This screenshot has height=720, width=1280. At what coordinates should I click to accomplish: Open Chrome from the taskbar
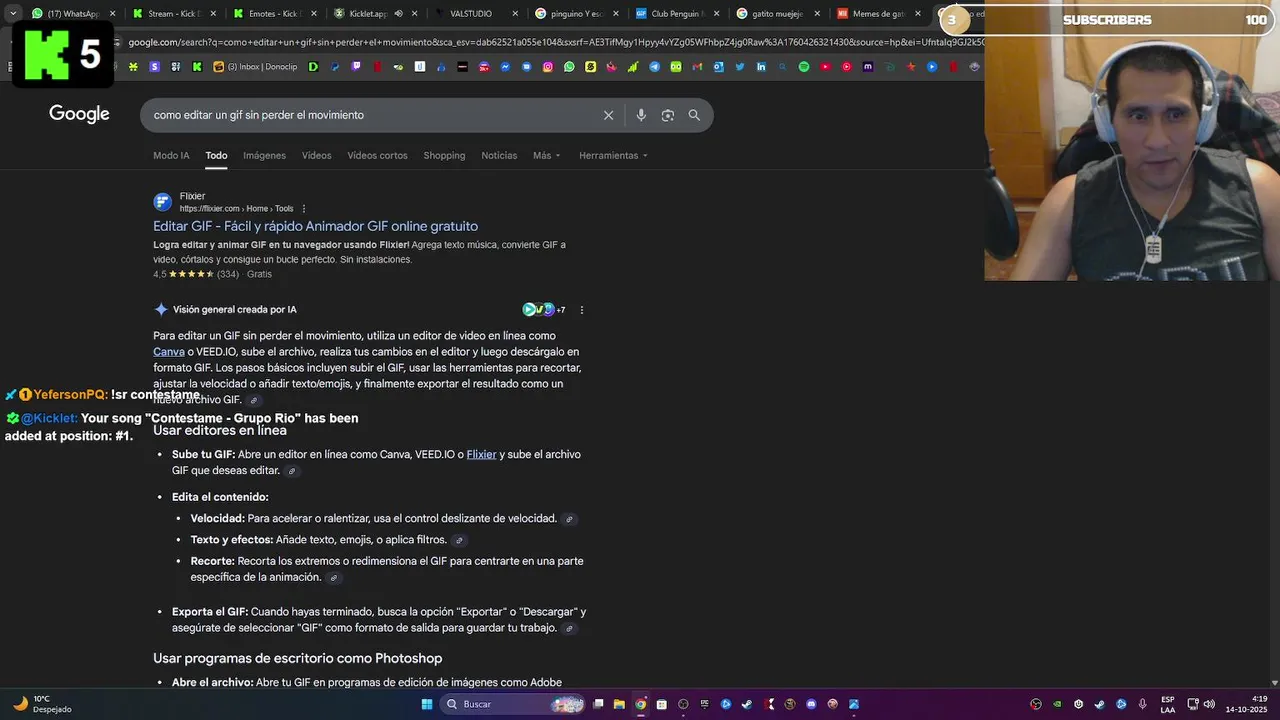point(640,704)
